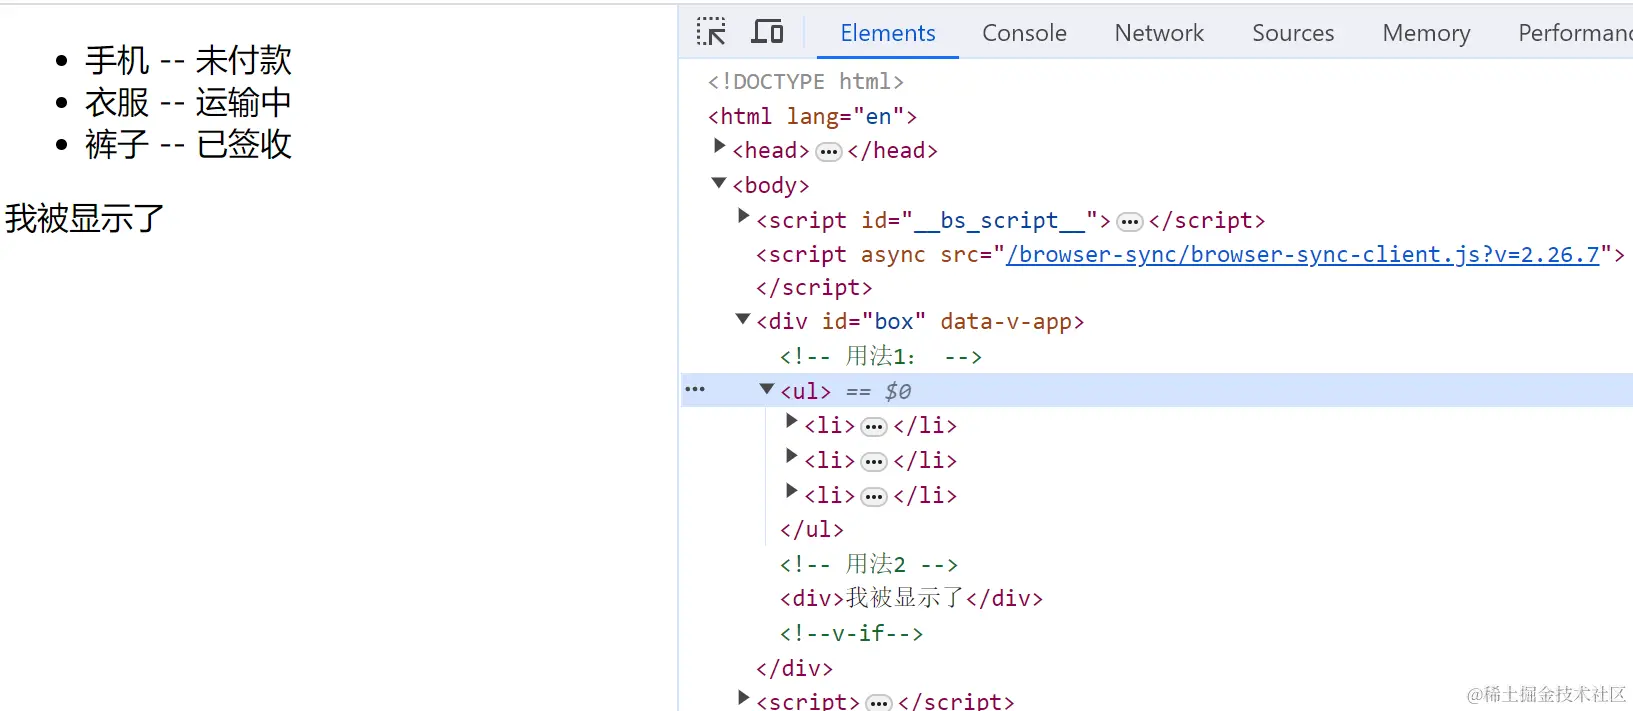Click ellipsis badge inside head element

[x=828, y=152]
